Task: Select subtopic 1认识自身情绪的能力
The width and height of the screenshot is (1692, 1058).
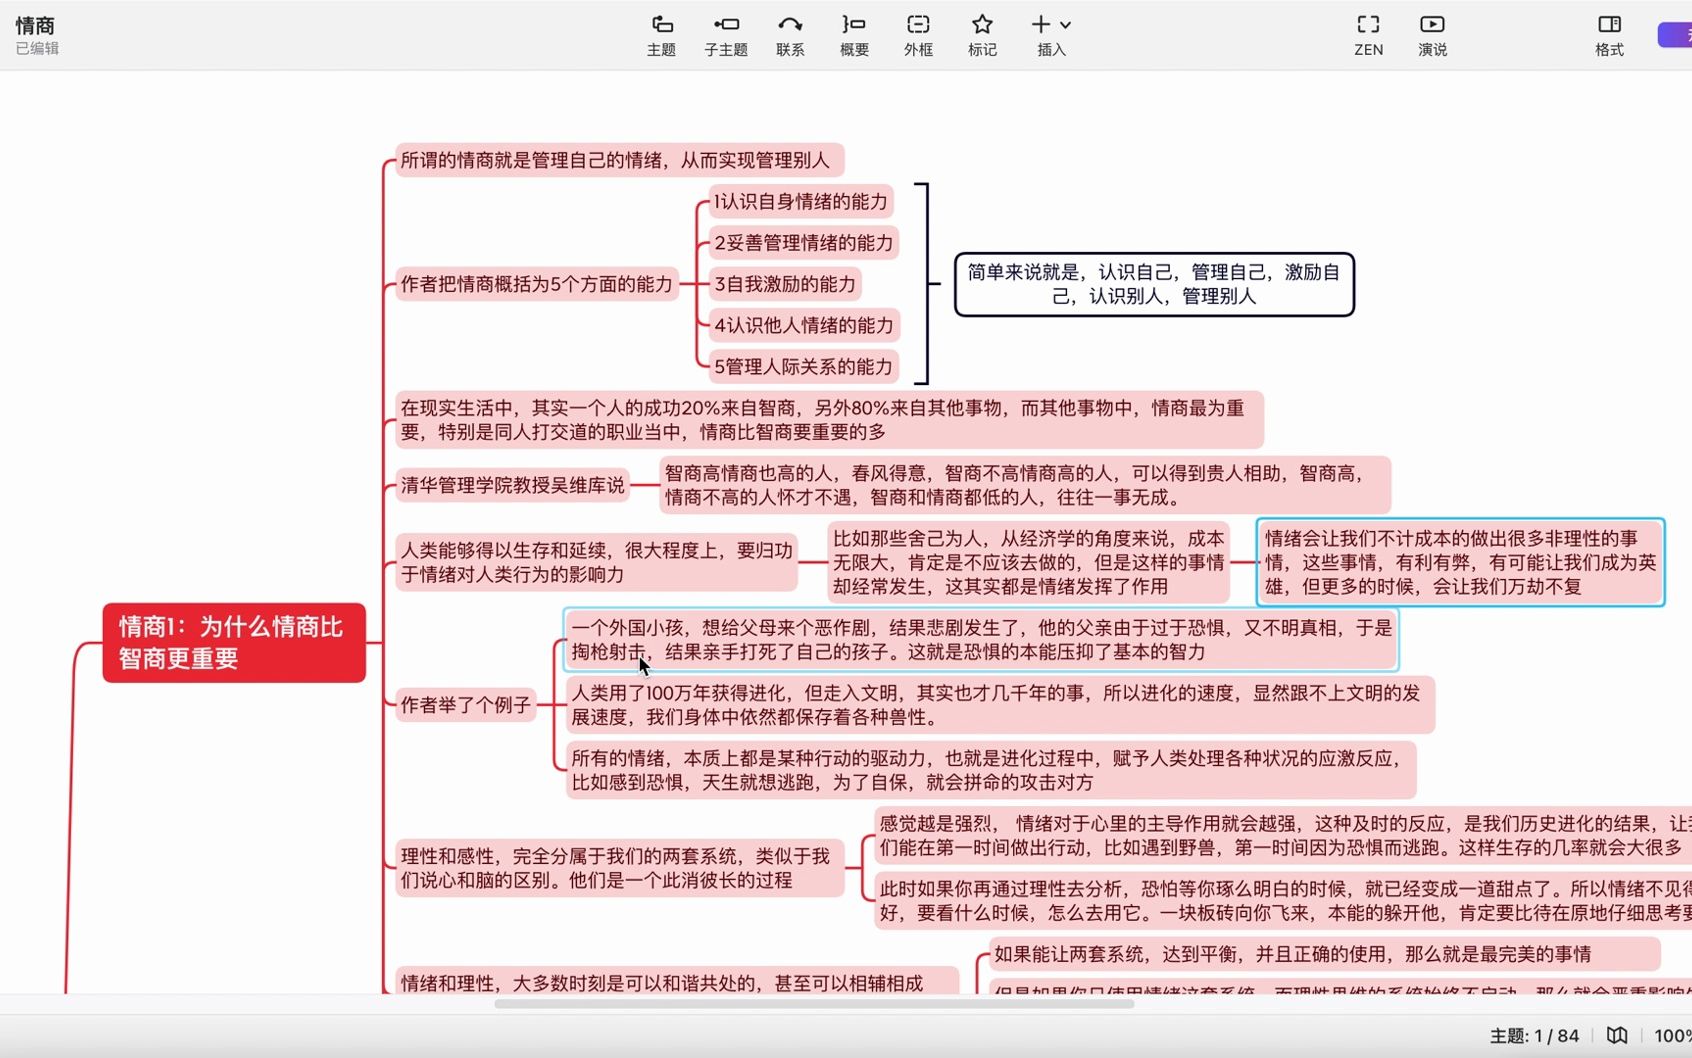Action: (801, 202)
